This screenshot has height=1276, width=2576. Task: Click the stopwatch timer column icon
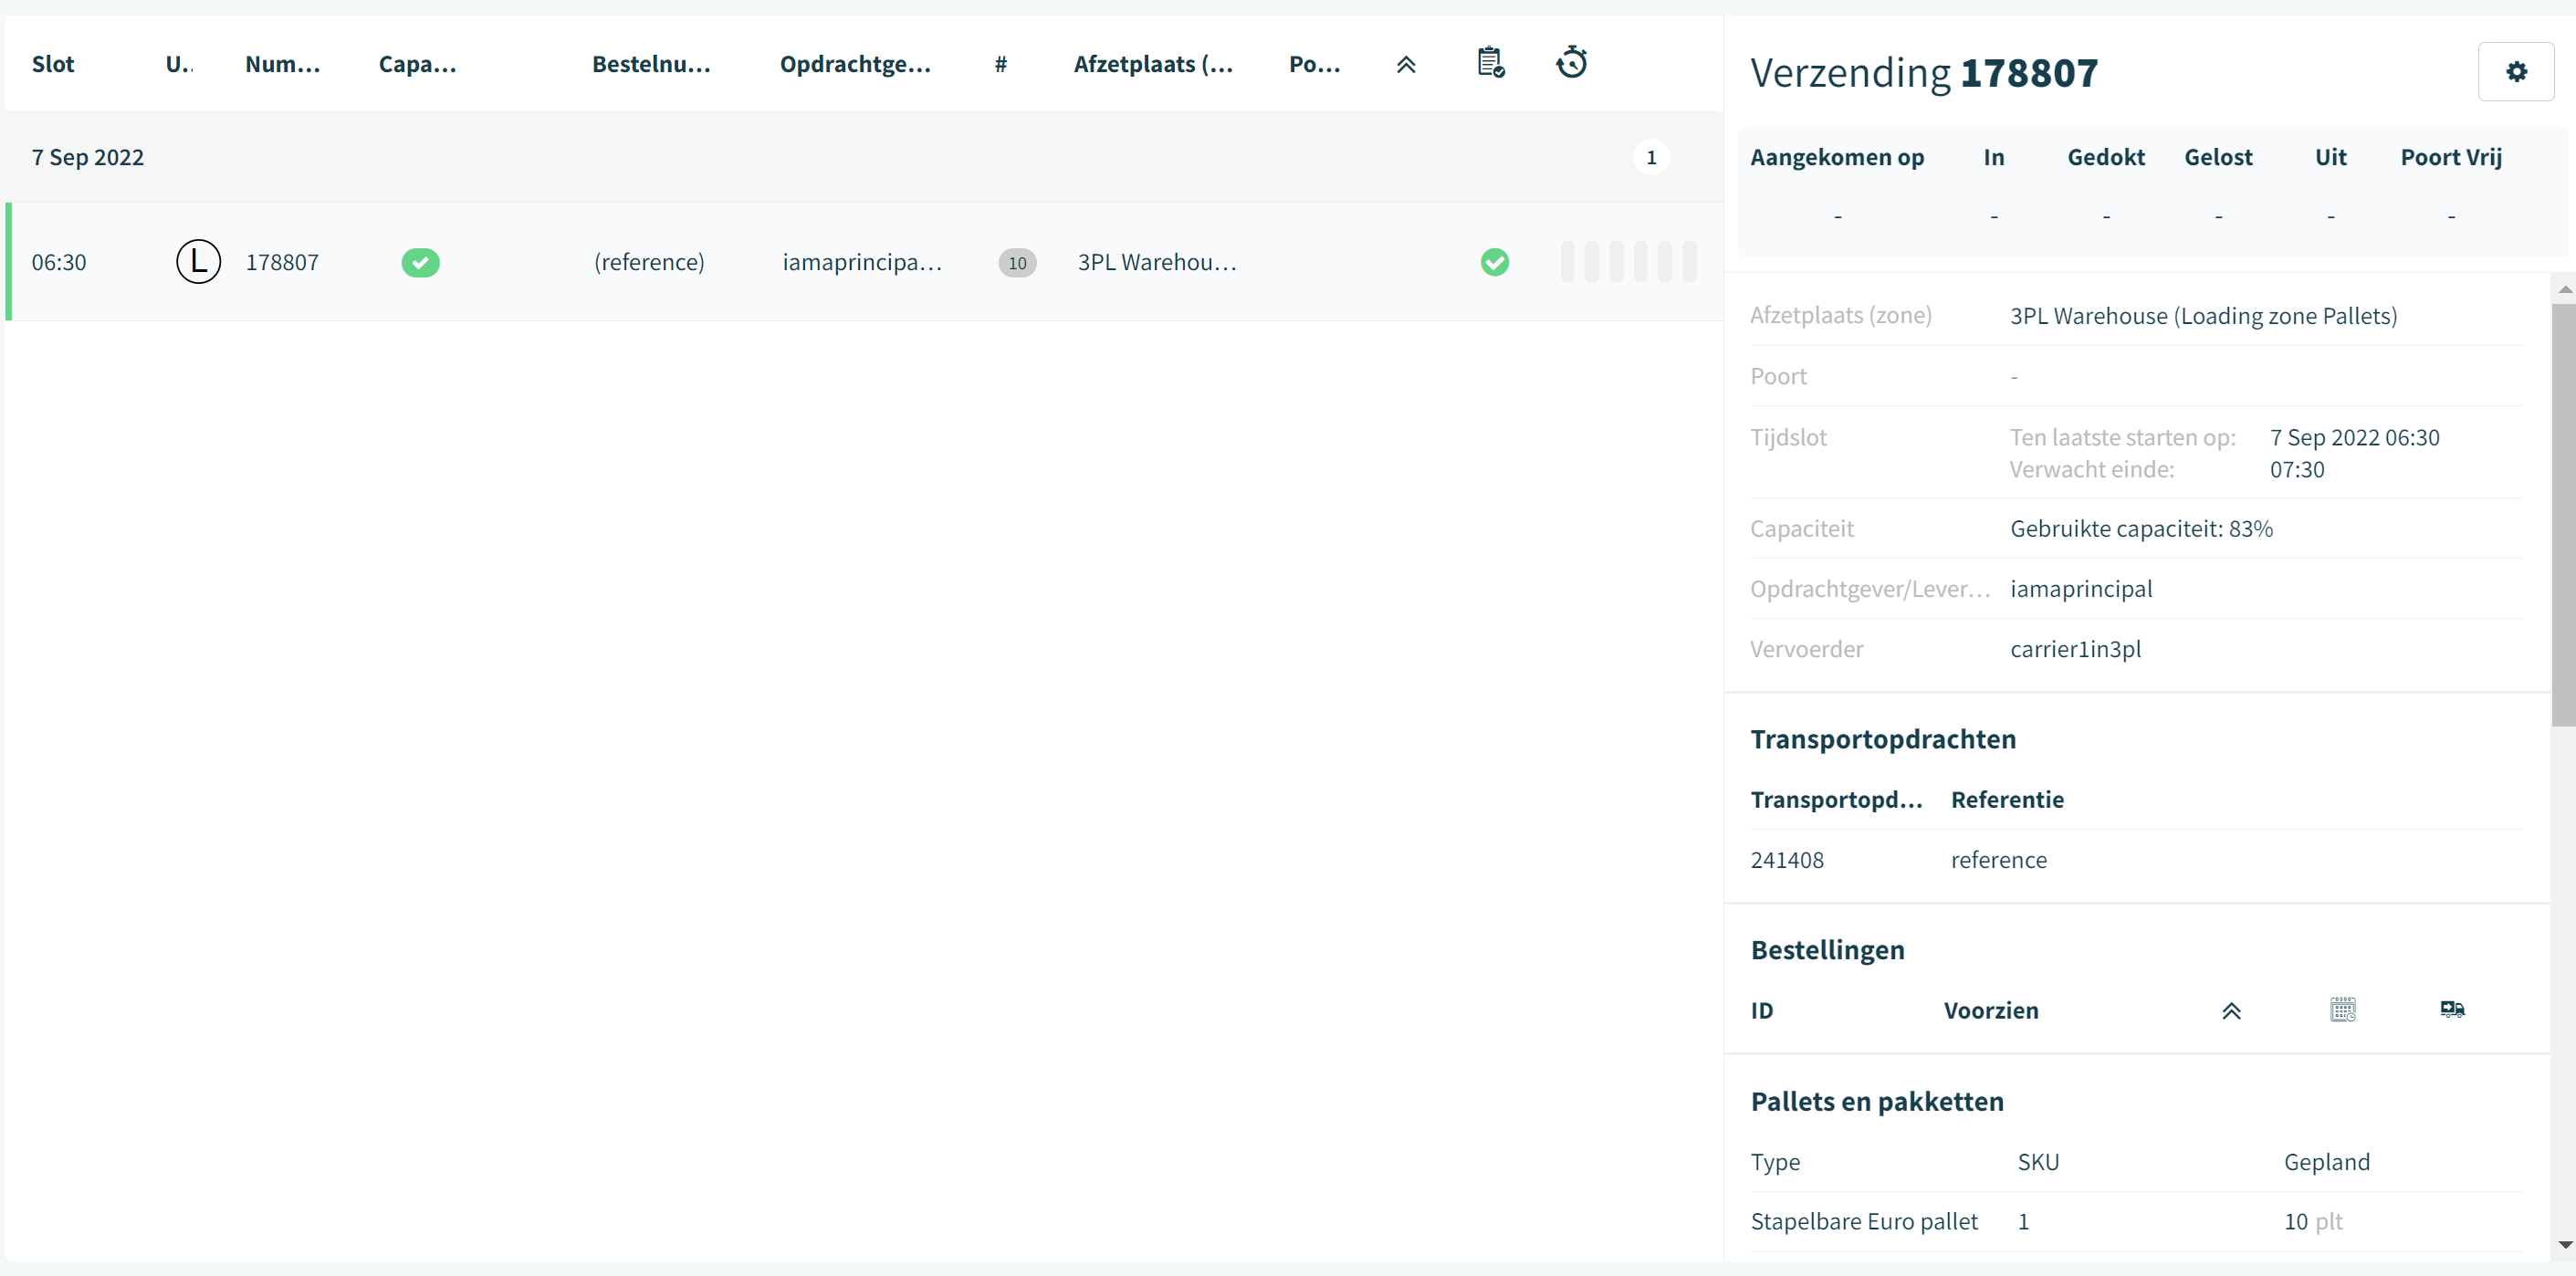(1571, 63)
